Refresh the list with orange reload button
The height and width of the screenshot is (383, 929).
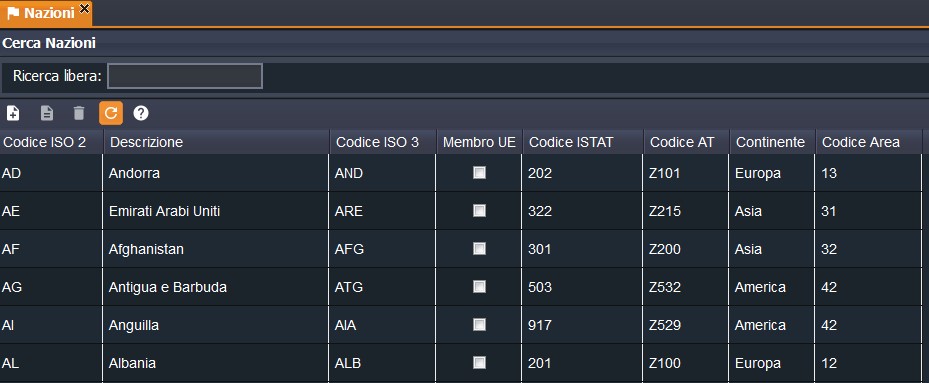(x=111, y=113)
